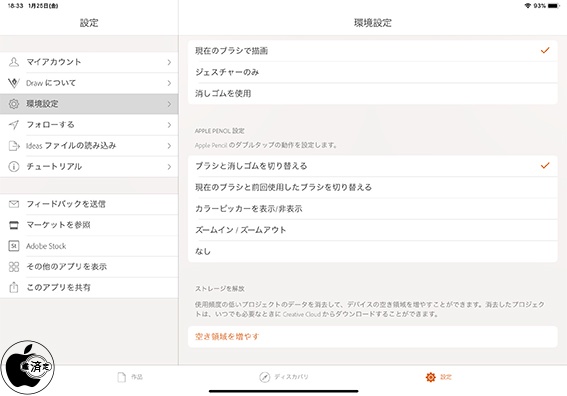Image resolution: width=567 pixels, height=396 pixels.
Task: Expand チュートリアル row chevron
Action: (x=169, y=167)
